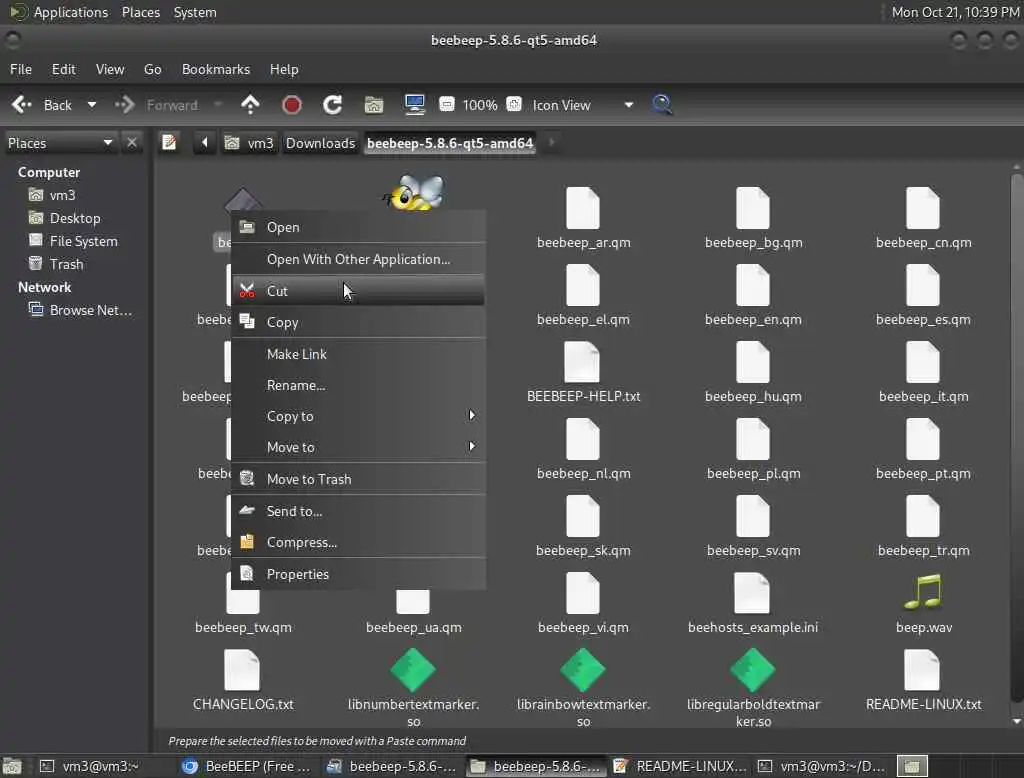Image resolution: width=1024 pixels, height=778 pixels.
Task: Select the BEEBEEP-HELP.txt file icon
Action: coord(583,362)
